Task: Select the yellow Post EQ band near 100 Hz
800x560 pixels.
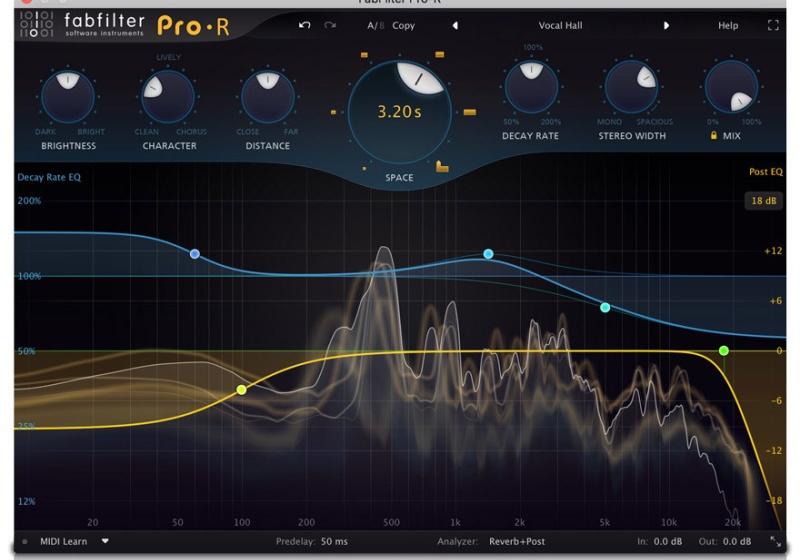Action: 242,390
